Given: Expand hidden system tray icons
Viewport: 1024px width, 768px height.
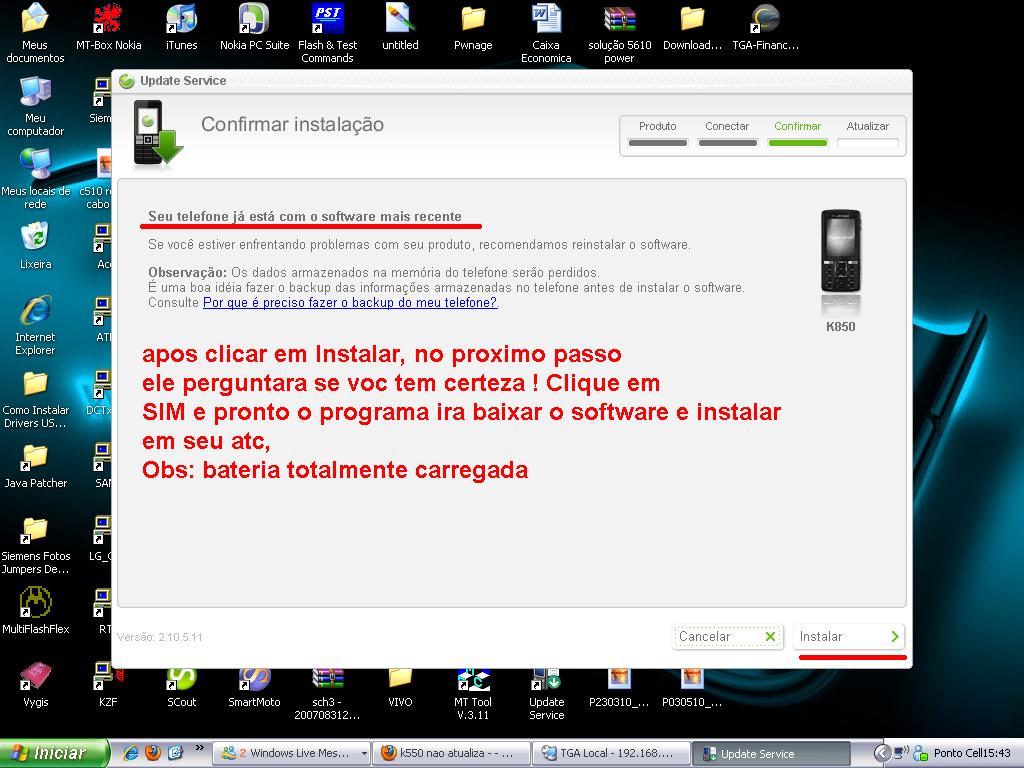Looking at the screenshot, I should tap(882, 753).
